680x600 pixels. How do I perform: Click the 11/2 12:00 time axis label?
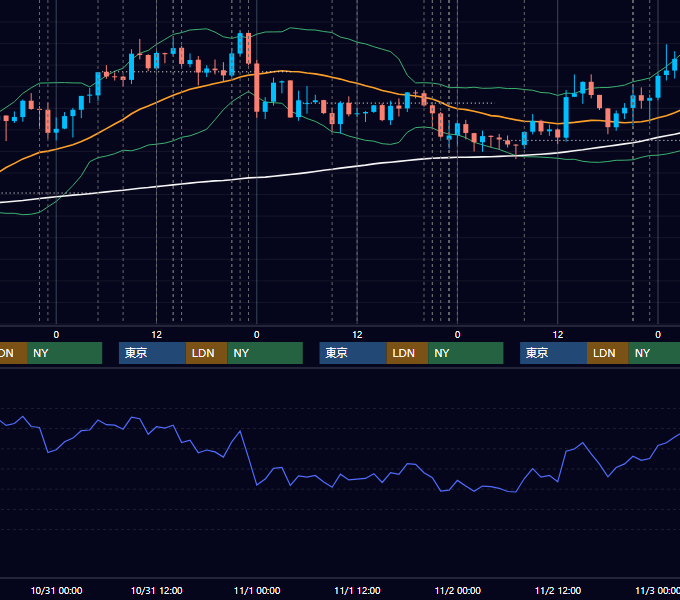[558, 590]
